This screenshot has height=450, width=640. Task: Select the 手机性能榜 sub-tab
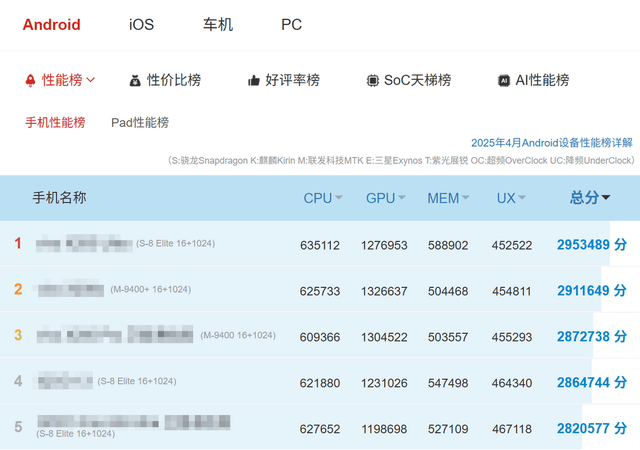coord(55,122)
